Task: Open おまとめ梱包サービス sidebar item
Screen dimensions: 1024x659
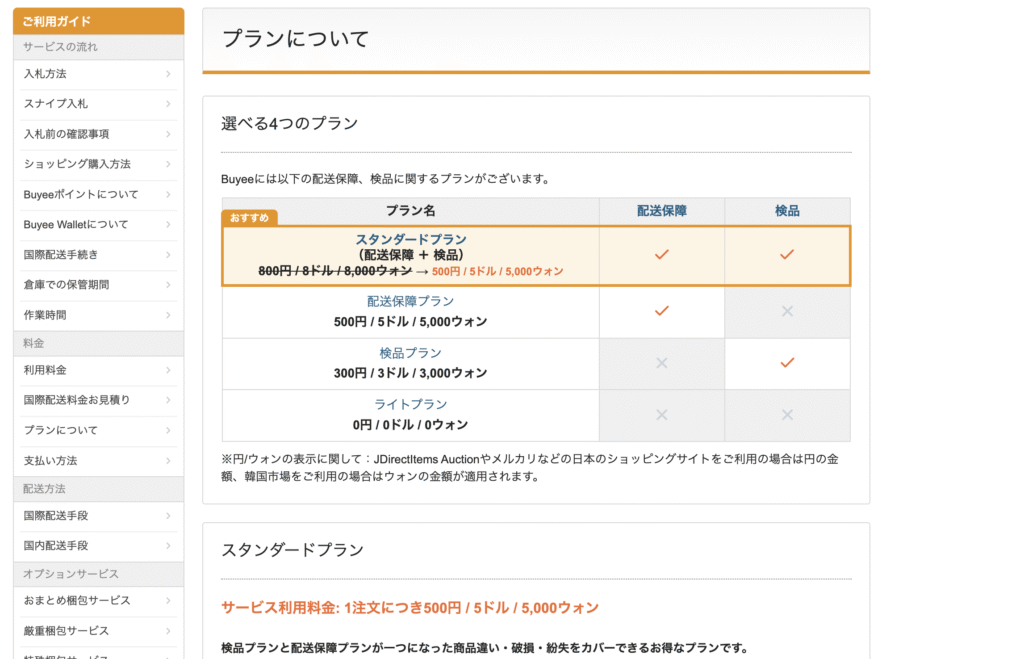Action: [77, 601]
